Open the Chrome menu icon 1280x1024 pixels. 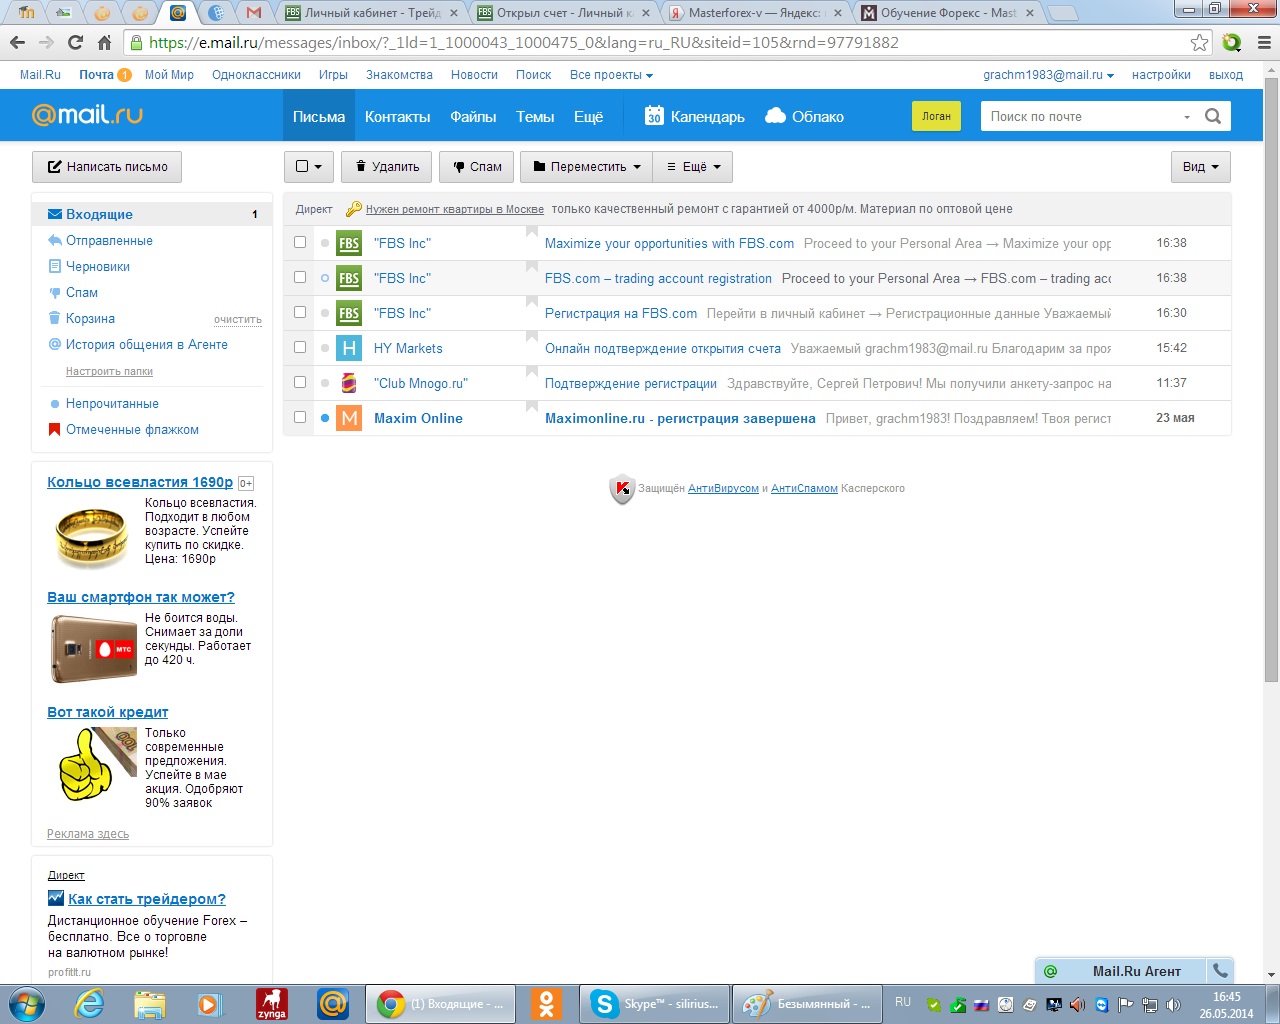[x=1264, y=43]
